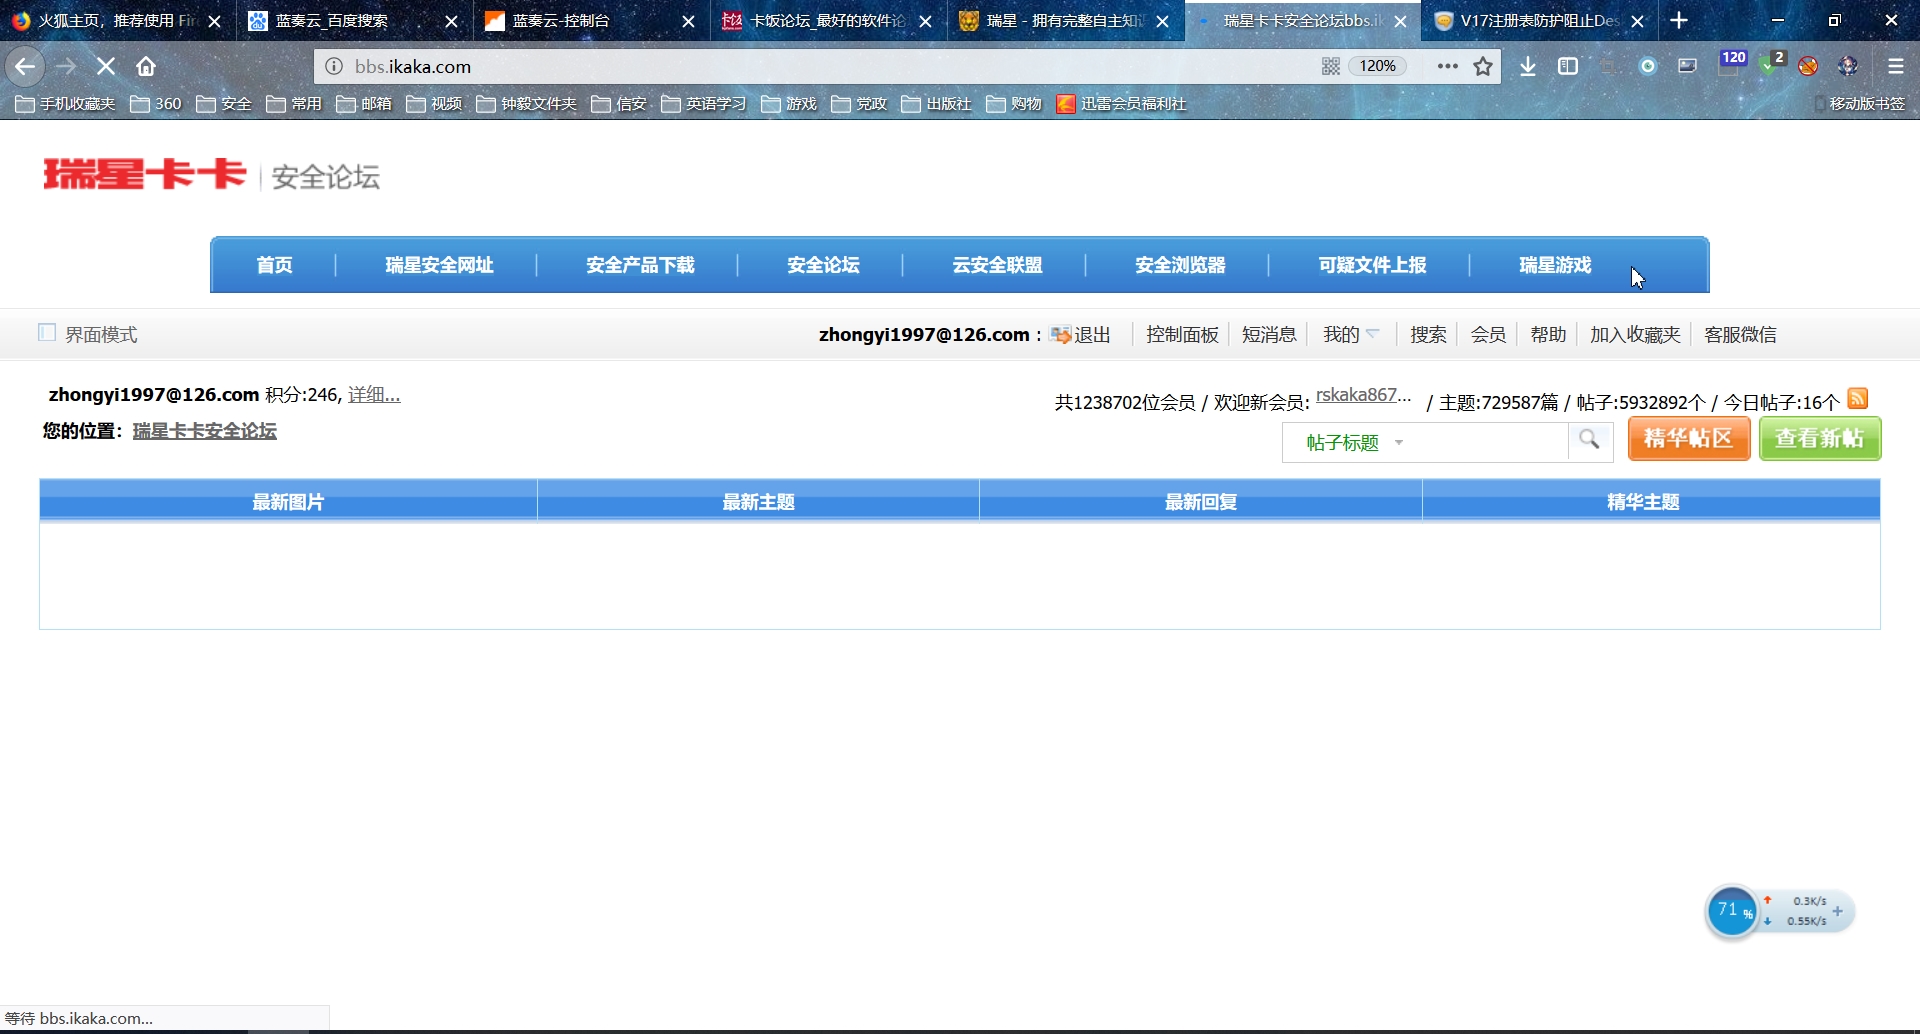The height and width of the screenshot is (1034, 1920).
Task: Expand the 我的 dropdown menu
Action: click(x=1351, y=334)
